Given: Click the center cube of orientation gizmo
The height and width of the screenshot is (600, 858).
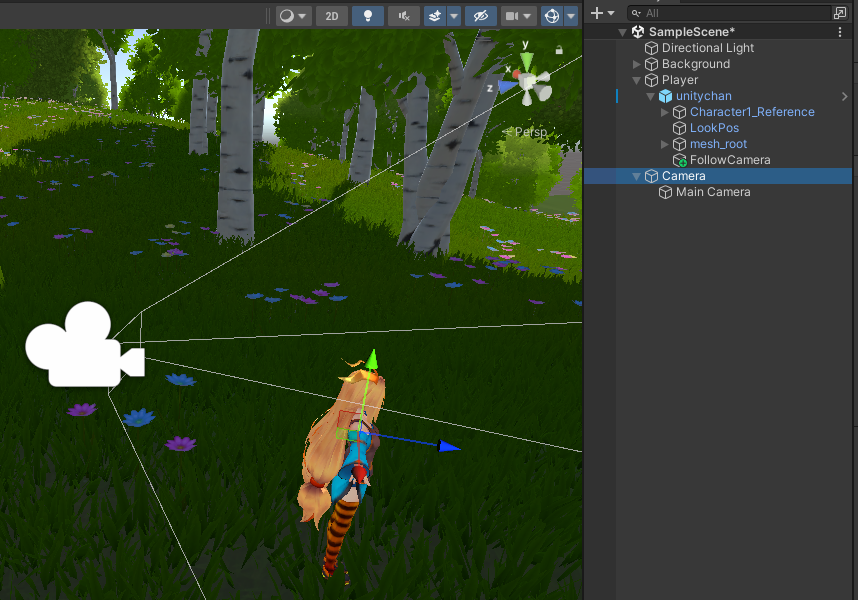Looking at the screenshot, I should click(x=527, y=83).
